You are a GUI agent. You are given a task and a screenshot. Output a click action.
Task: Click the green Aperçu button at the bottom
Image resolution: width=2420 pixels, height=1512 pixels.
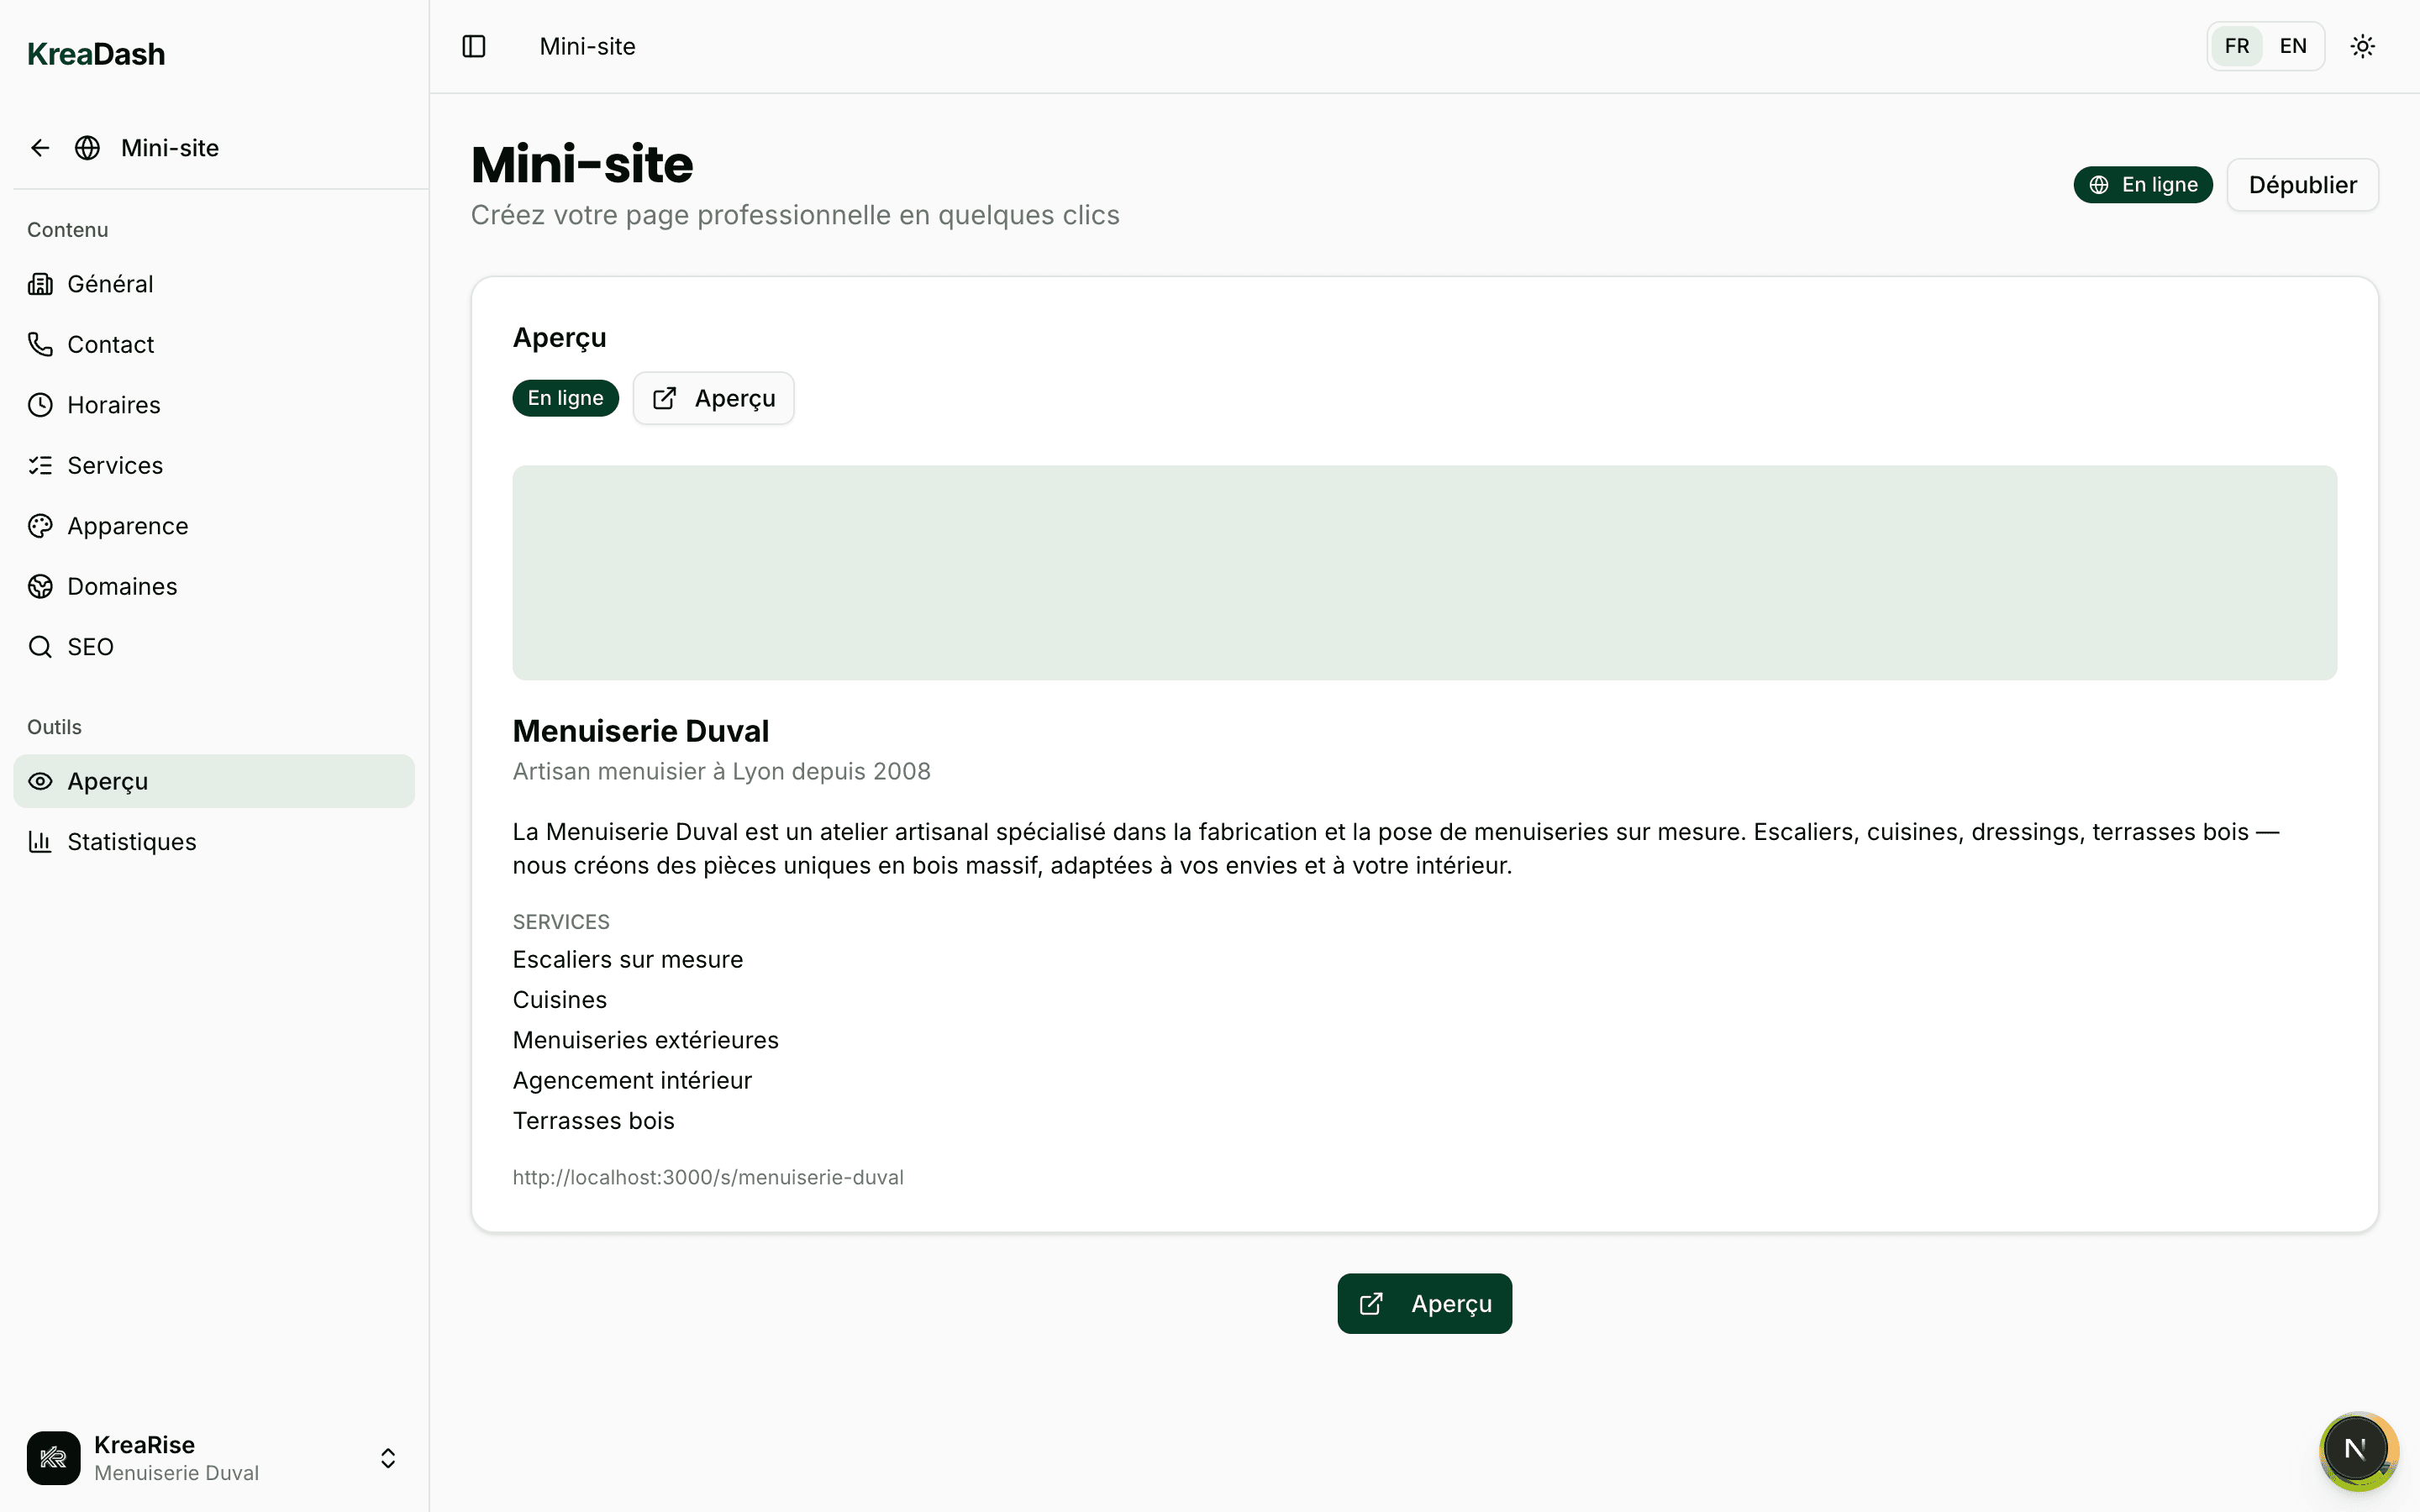click(x=1424, y=1303)
